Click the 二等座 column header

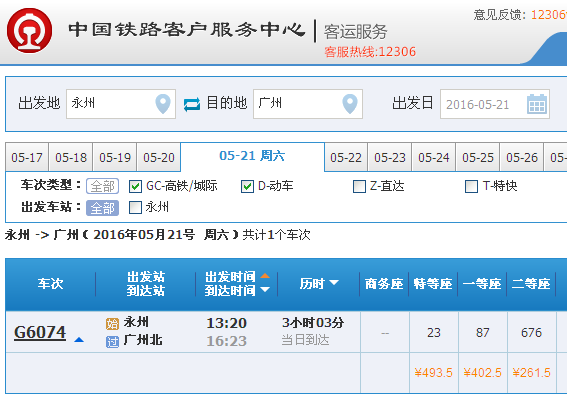pyautogui.click(x=531, y=284)
